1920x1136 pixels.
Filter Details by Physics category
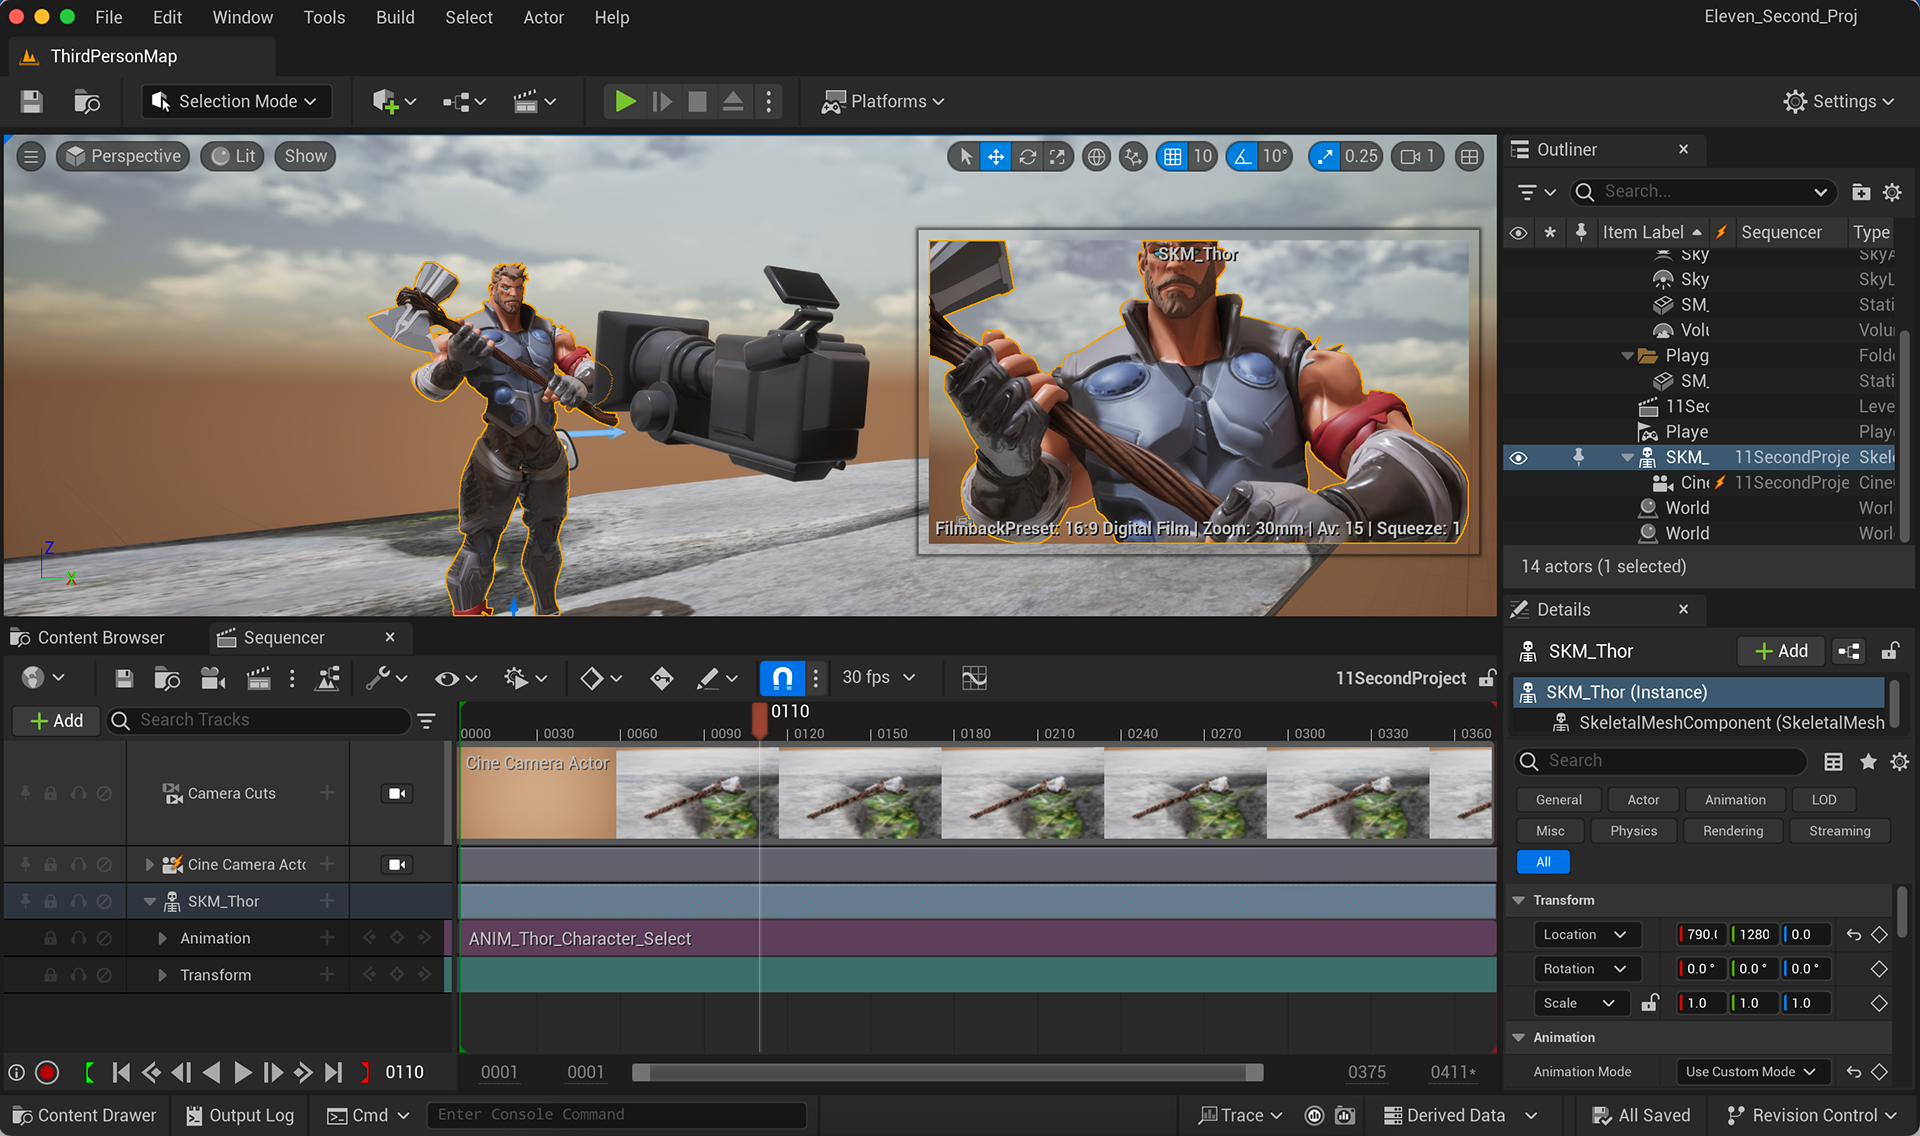click(1633, 831)
